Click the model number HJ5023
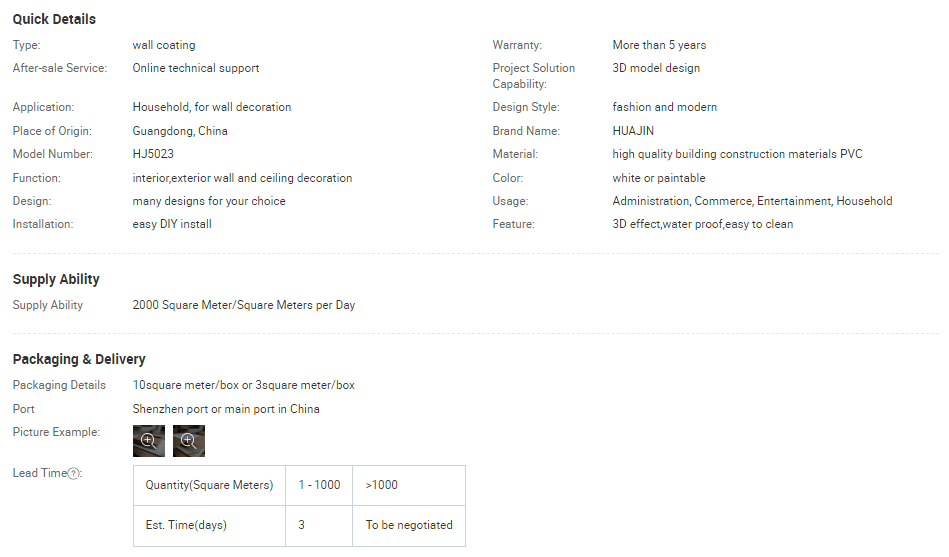This screenshot has width=949, height=557. coord(153,154)
